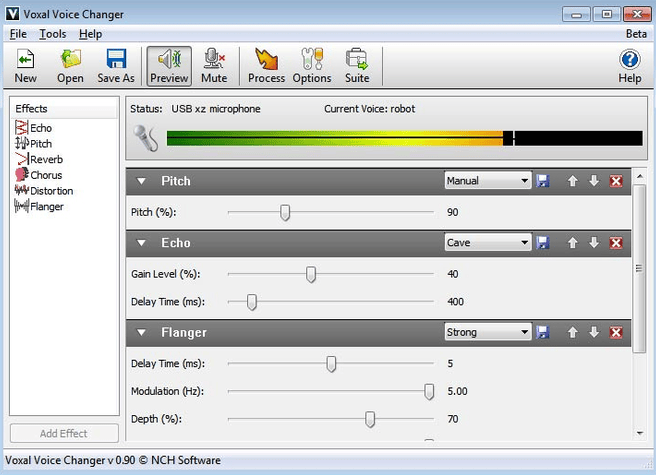This screenshot has height=475, width=656.
Task: Save the Flanger effect preset
Action: [543, 332]
